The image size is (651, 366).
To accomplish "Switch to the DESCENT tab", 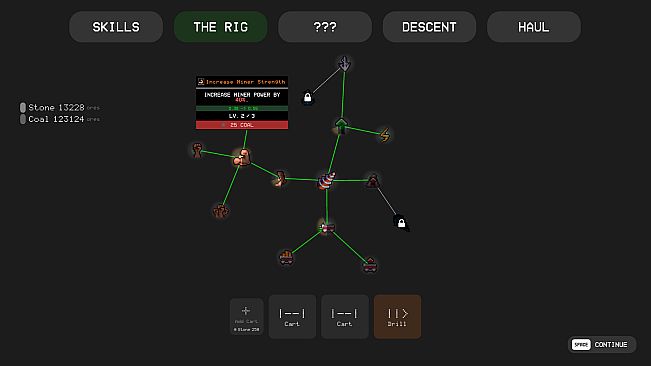I will tap(429, 27).
